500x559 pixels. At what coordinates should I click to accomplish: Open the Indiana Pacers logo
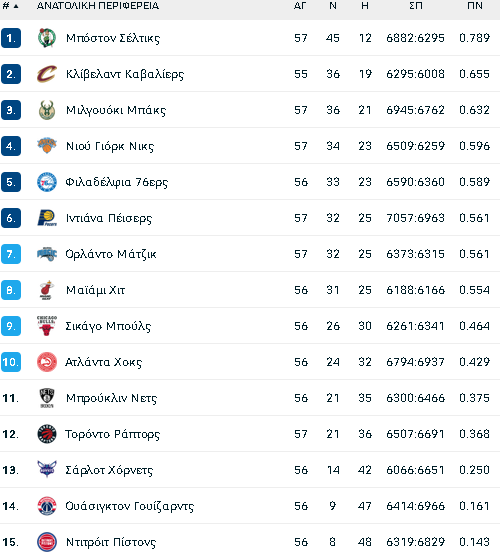tap(47, 218)
